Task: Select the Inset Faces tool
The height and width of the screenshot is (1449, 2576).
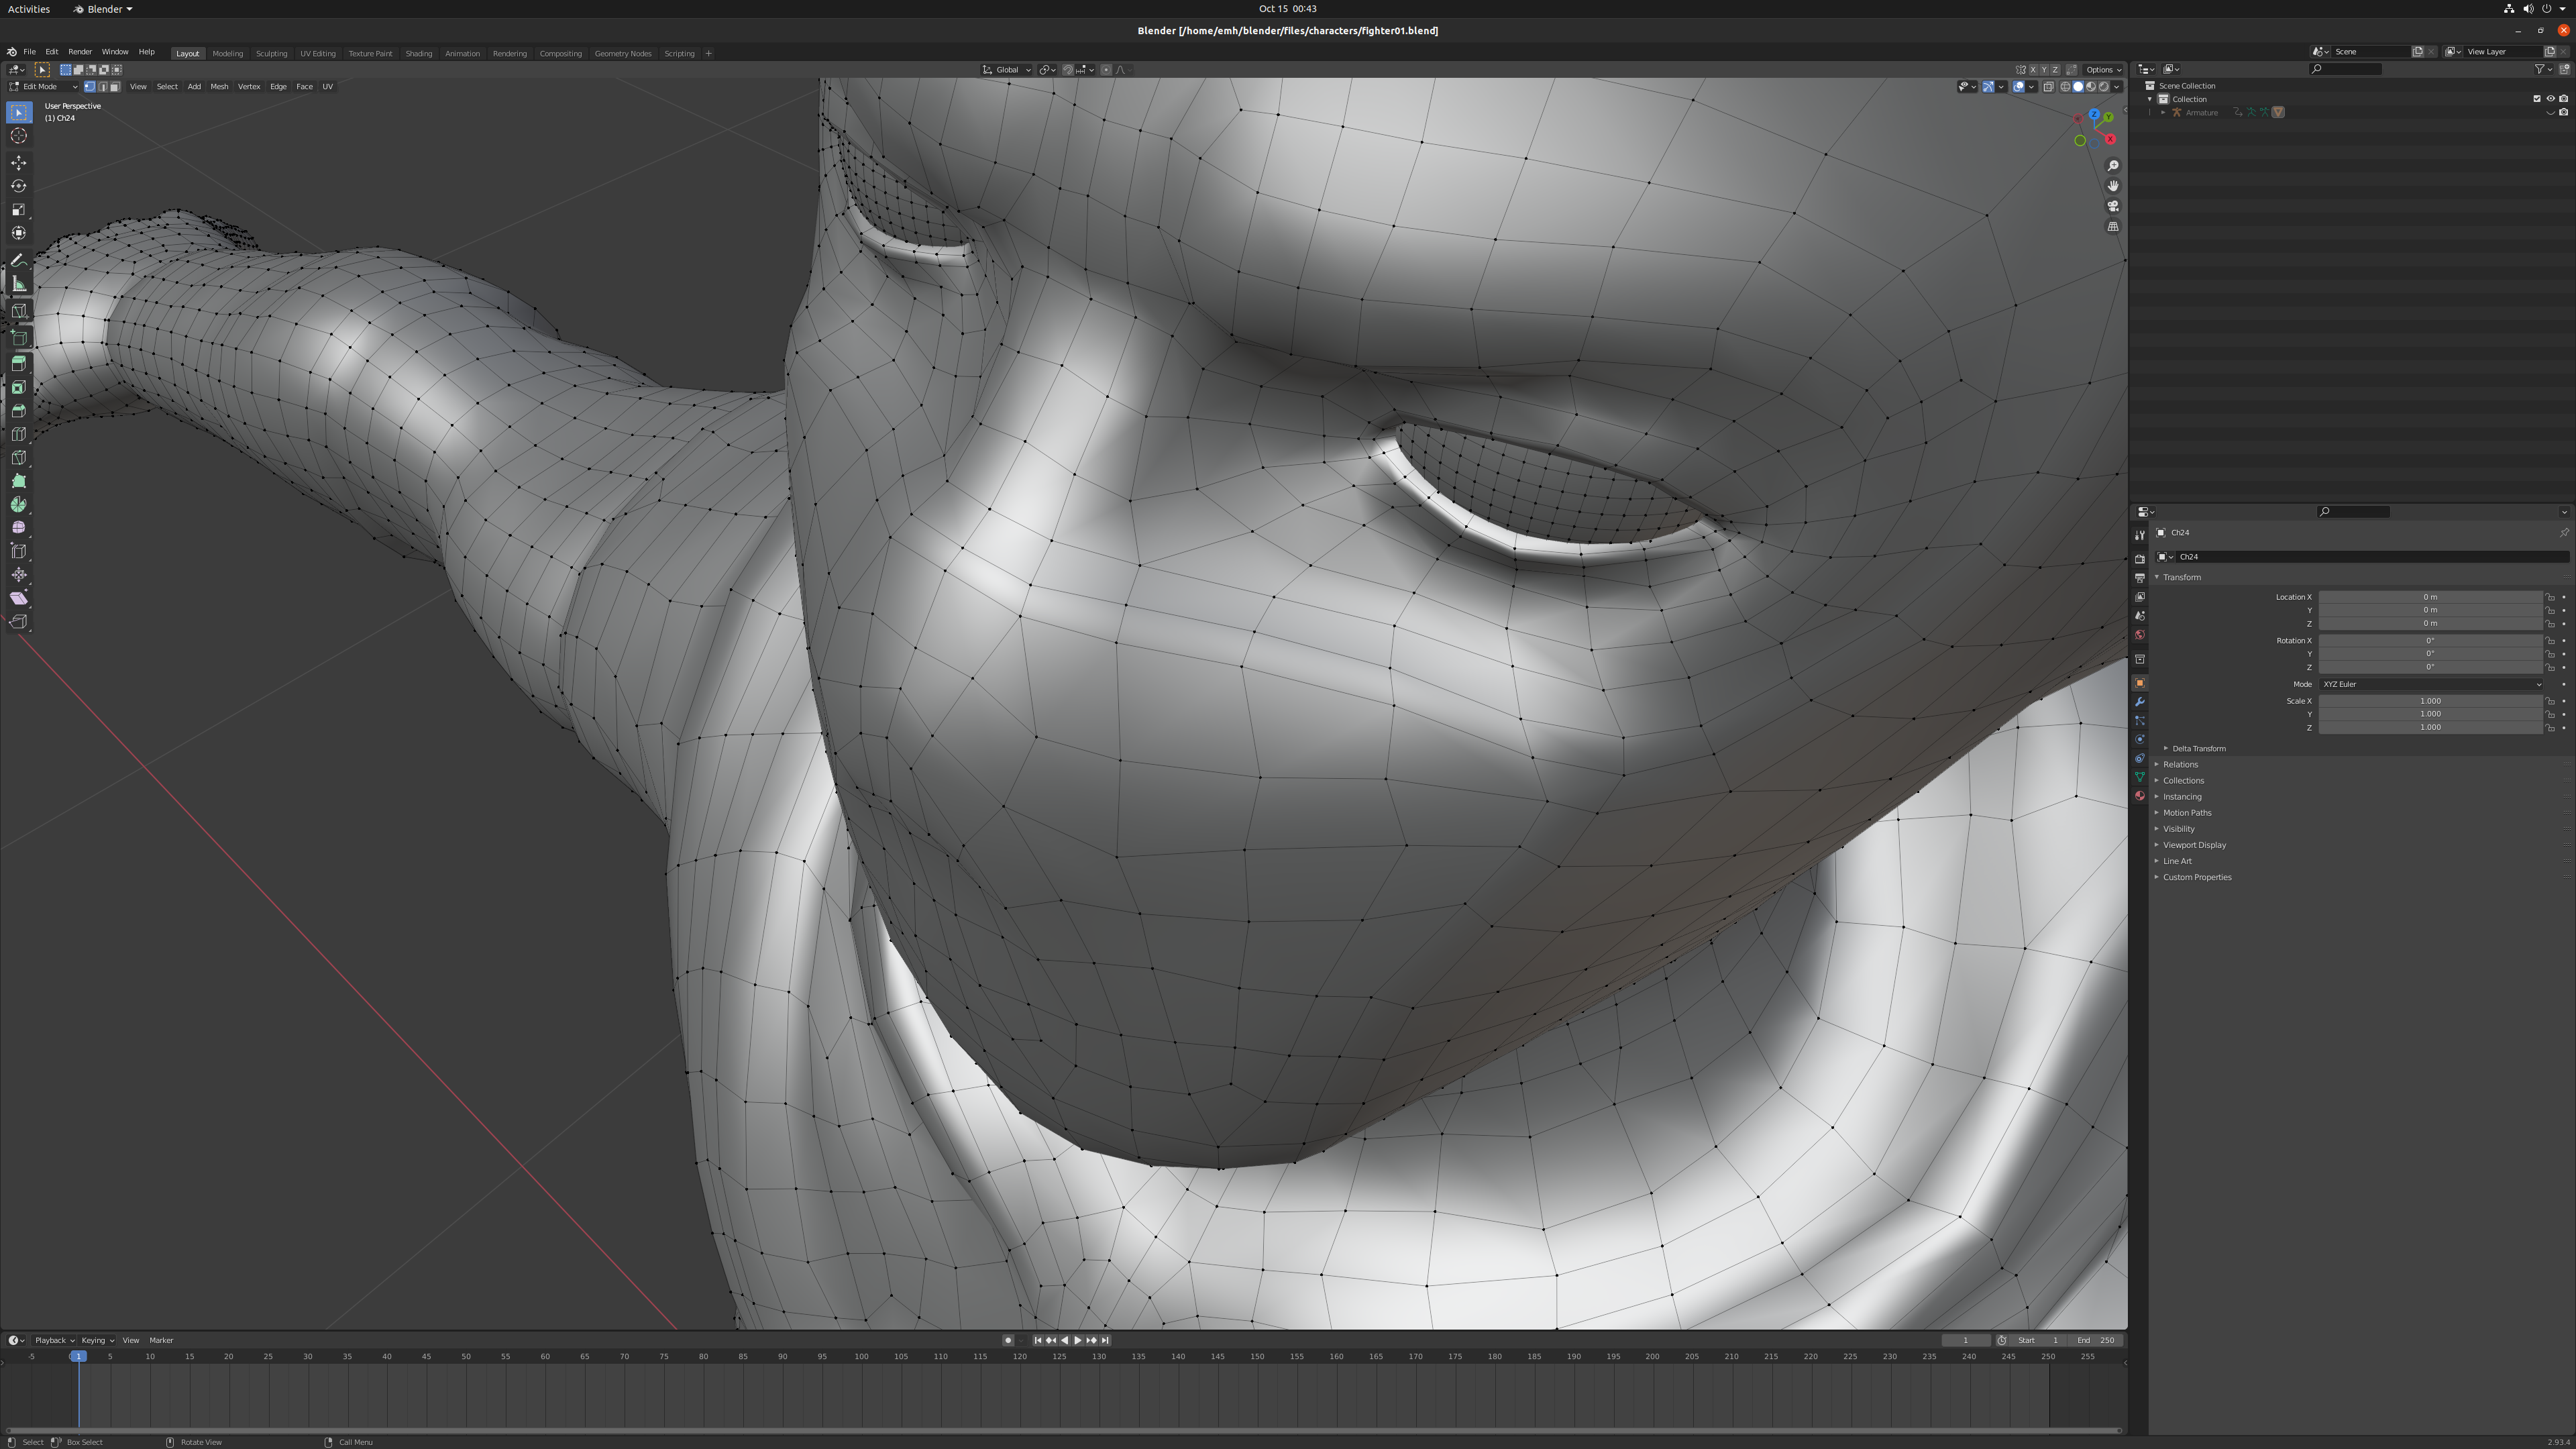Action: point(19,387)
